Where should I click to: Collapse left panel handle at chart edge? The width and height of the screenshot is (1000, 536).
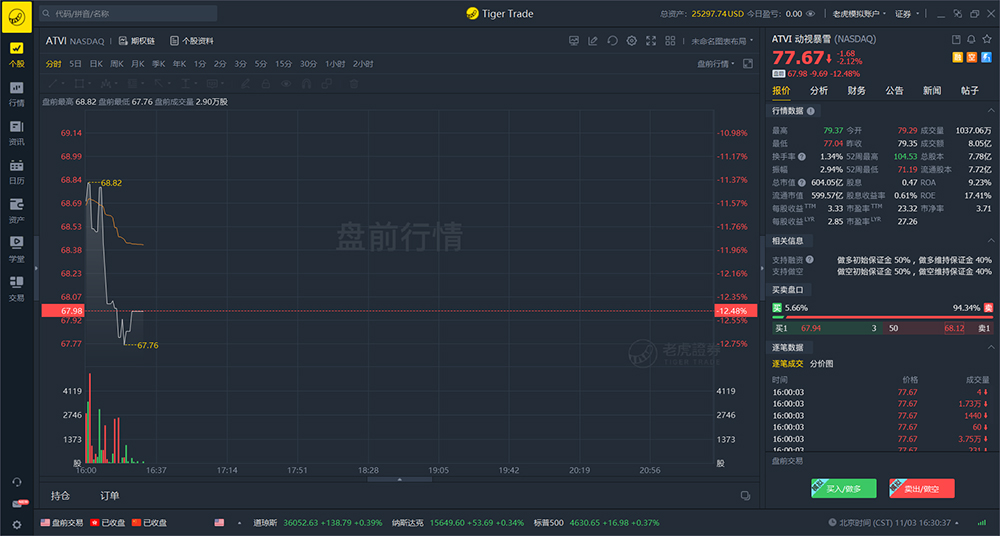tap(36, 268)
